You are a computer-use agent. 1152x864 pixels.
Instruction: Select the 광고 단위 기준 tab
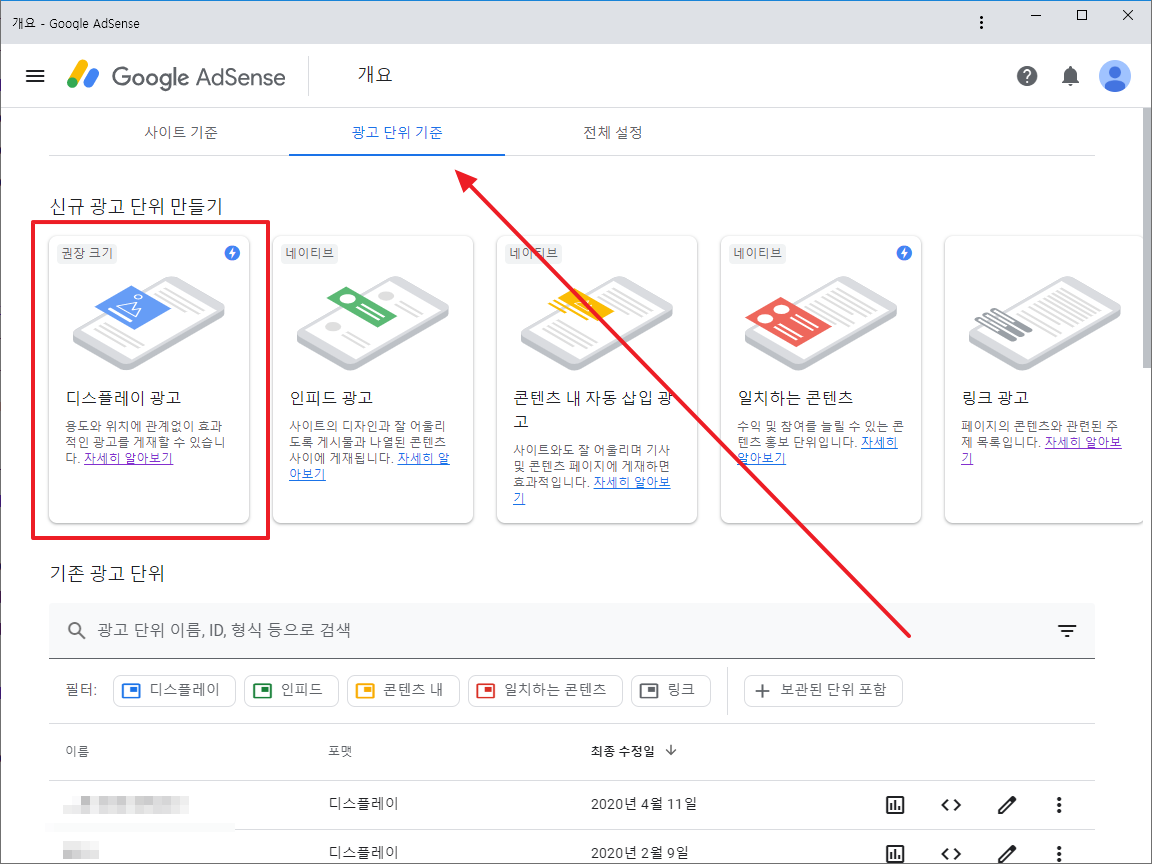397,132
